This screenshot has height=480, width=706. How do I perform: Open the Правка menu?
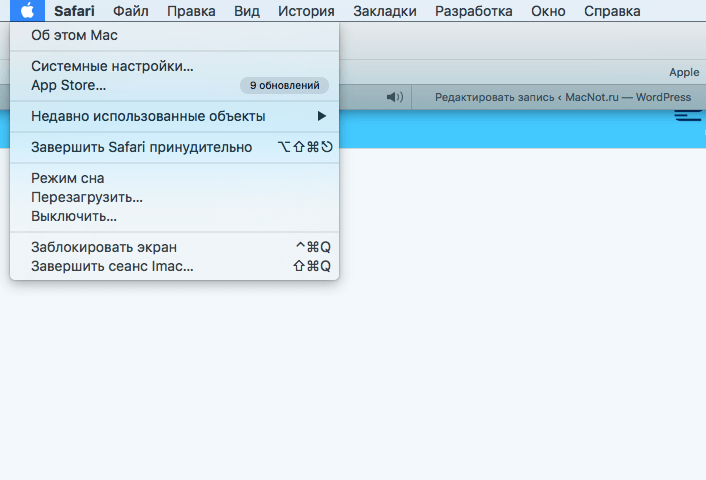coord(191,11)
